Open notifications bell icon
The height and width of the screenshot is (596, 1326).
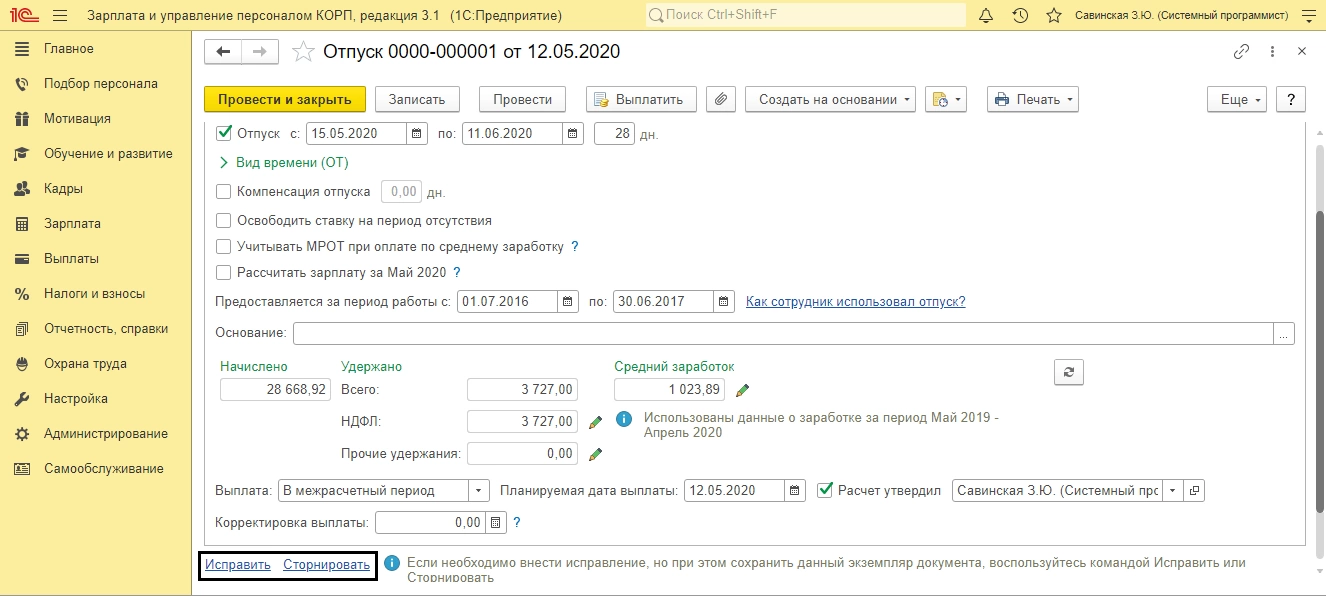[986, 16]
